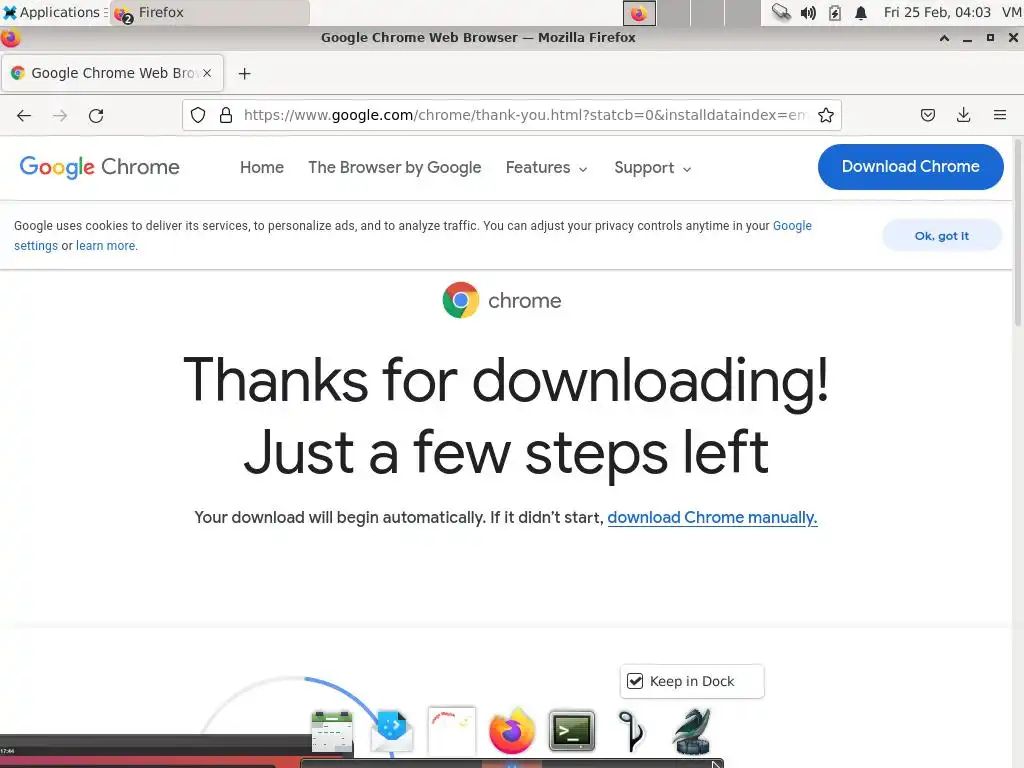Click download Chrome manually link
Viewport: 1024px width, 768px height.
point(712,518)
